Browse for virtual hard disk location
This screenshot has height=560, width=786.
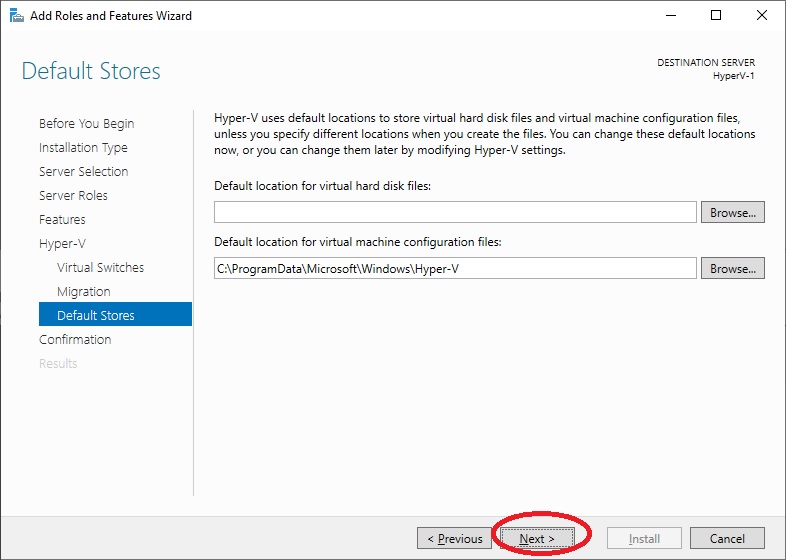tap(732, 212)
